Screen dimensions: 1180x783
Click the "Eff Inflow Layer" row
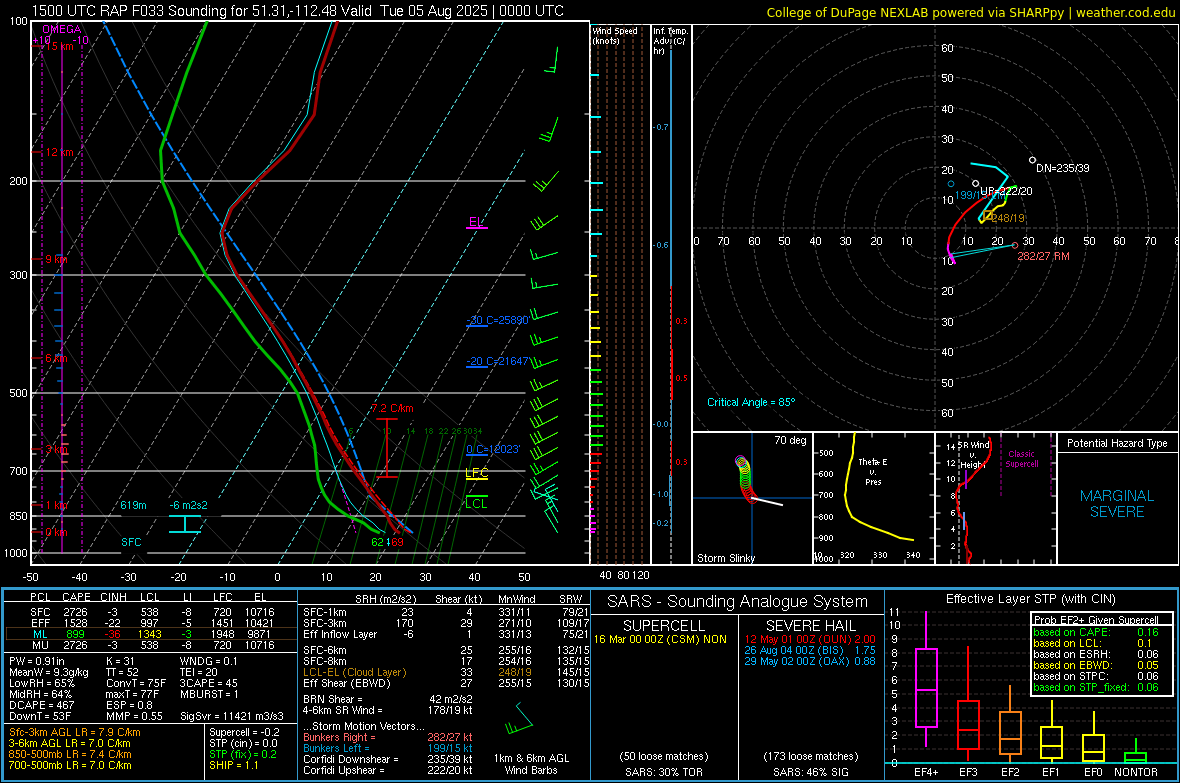(445, 634)
